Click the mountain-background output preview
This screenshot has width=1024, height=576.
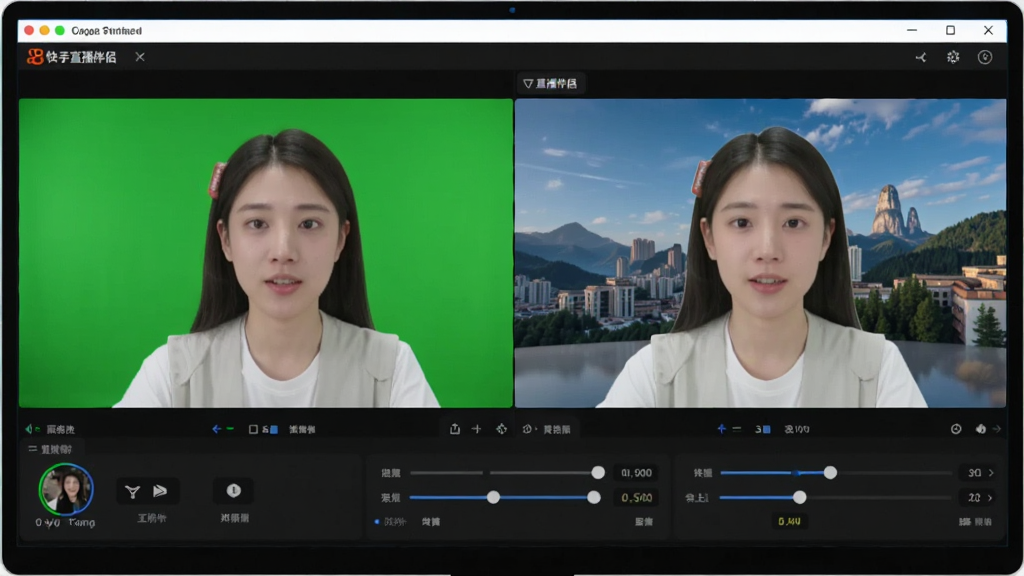point(760,253)
